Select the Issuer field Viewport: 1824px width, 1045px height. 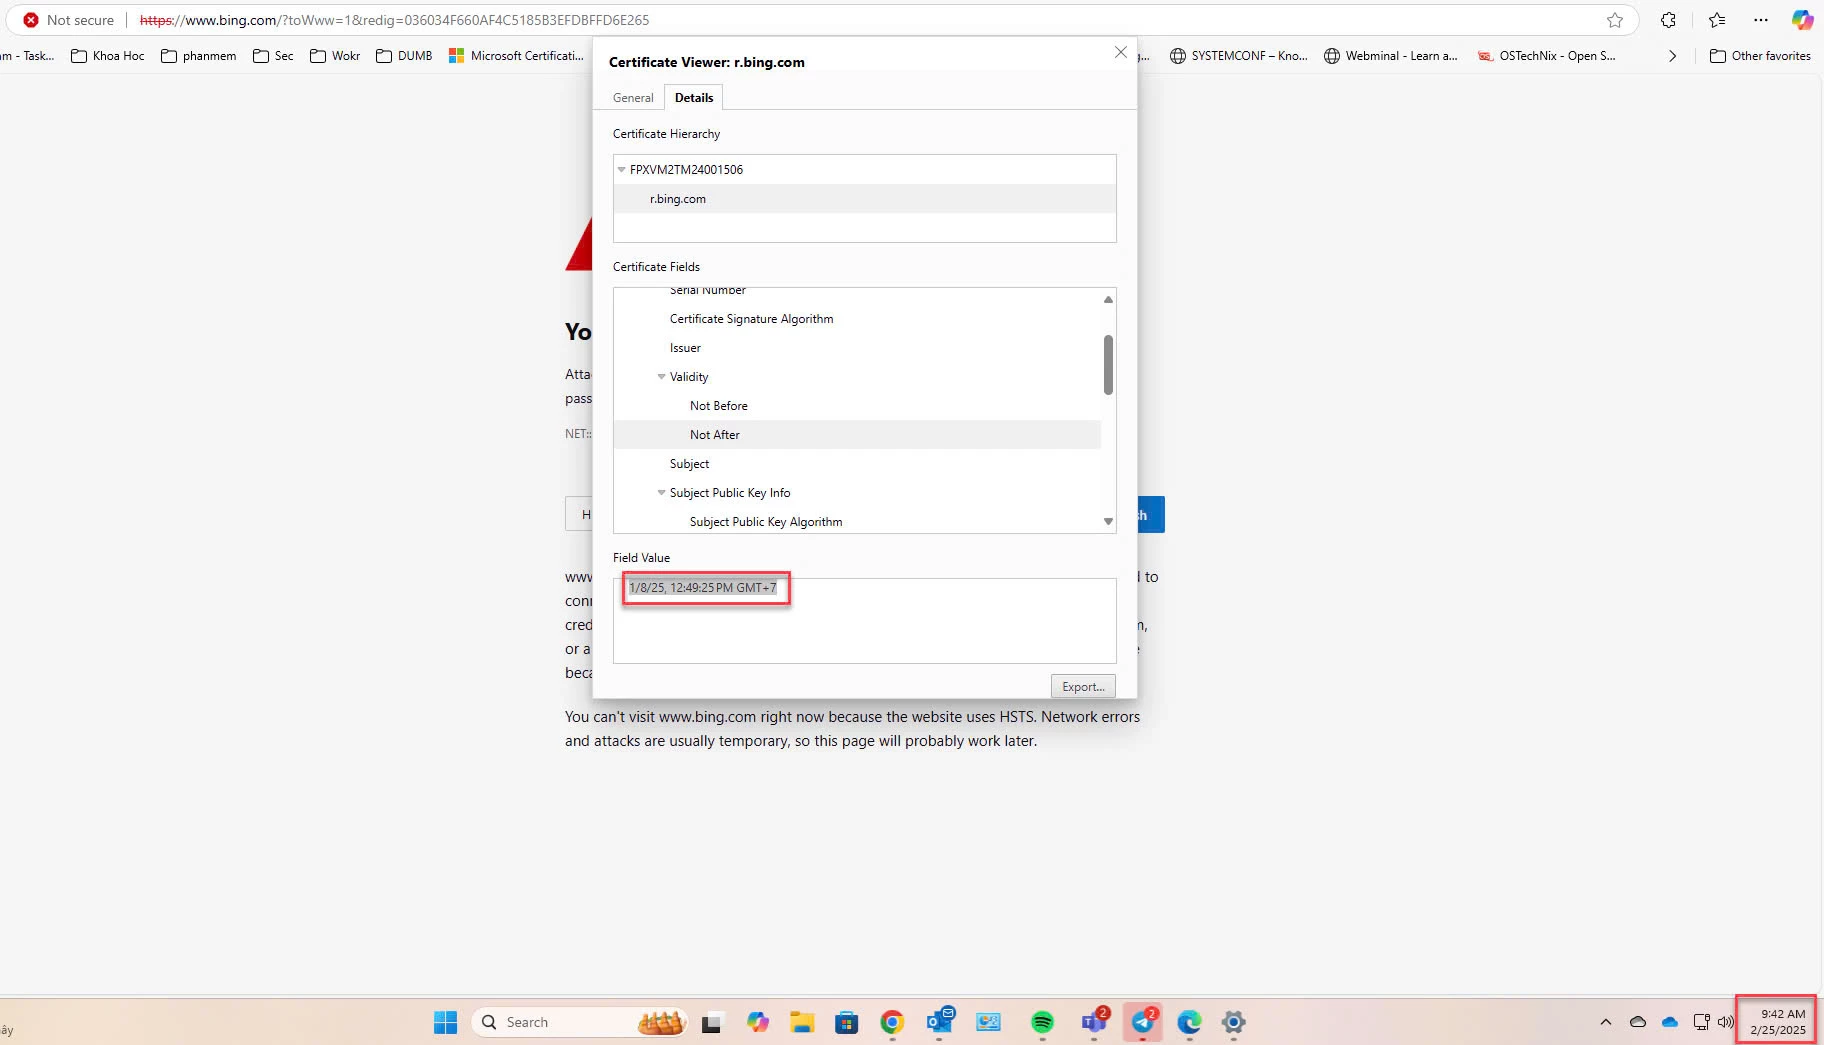[857, 348]
